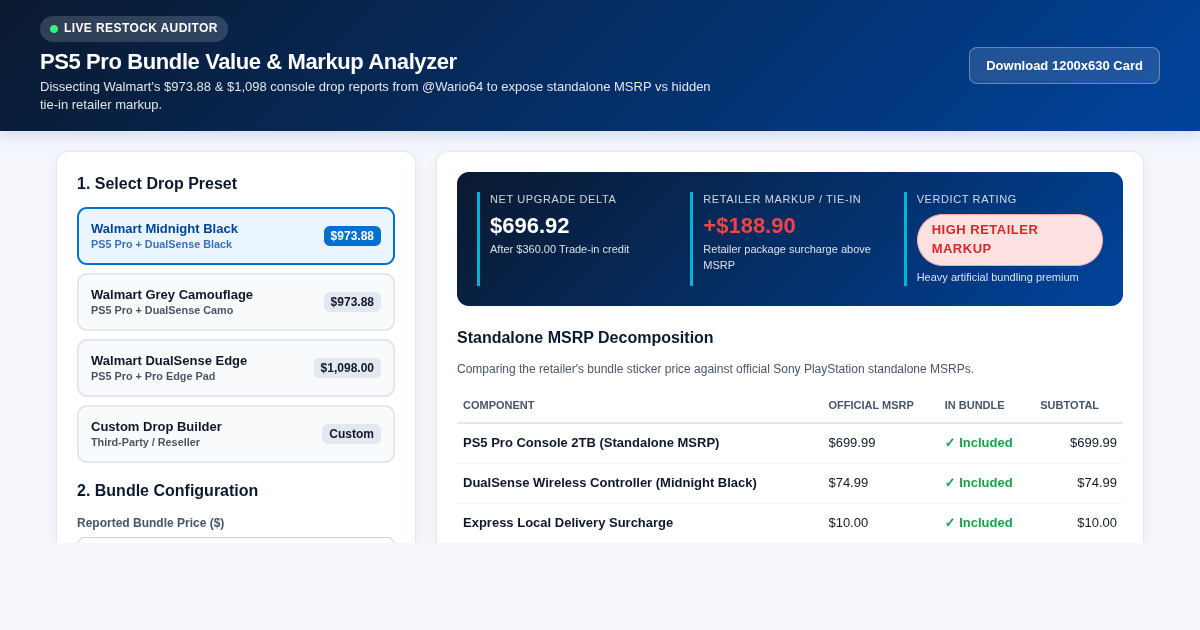This screenshot has height=630, width=1200.
Task: Click the 2. Bundle Configuration heading
Action: click(x=167, y=491)
